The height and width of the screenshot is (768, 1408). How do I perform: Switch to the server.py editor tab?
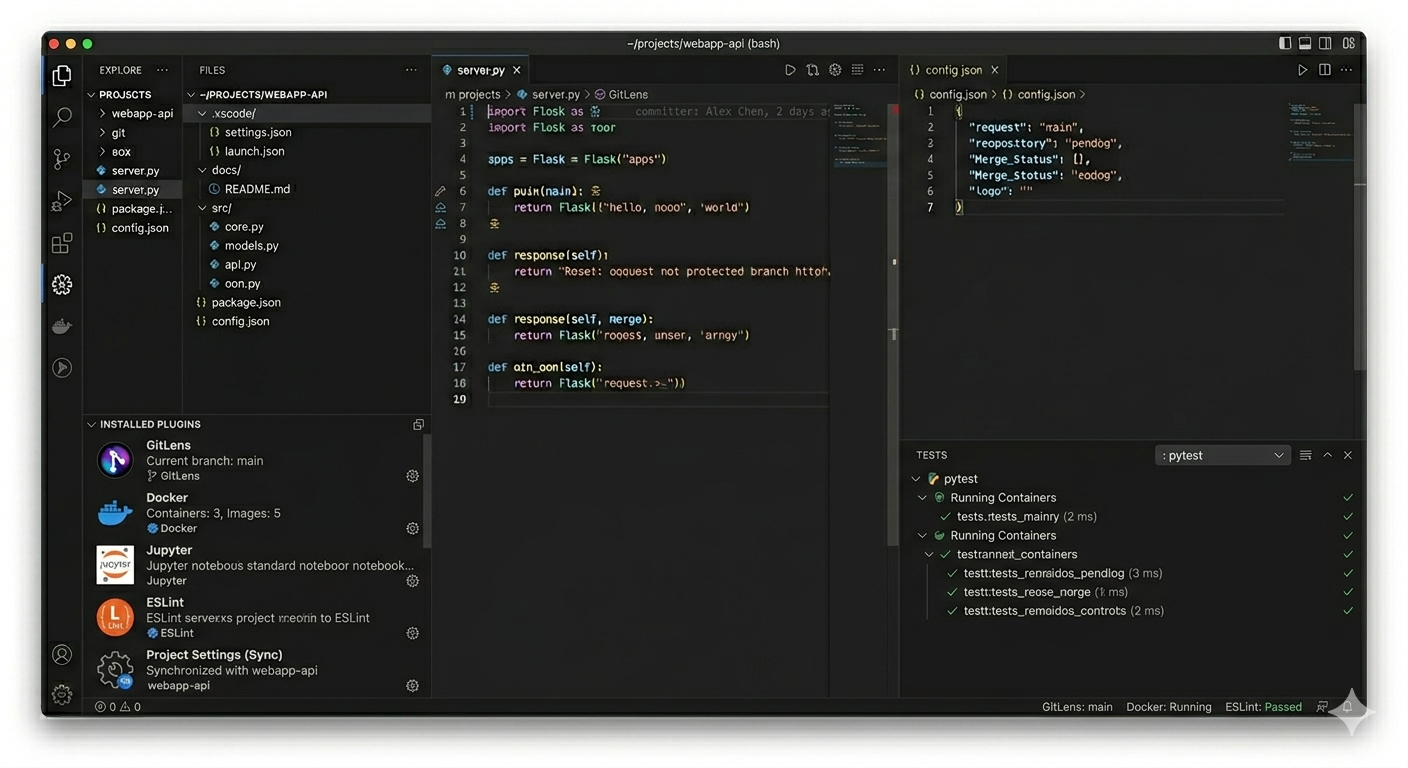coord(481,70)
